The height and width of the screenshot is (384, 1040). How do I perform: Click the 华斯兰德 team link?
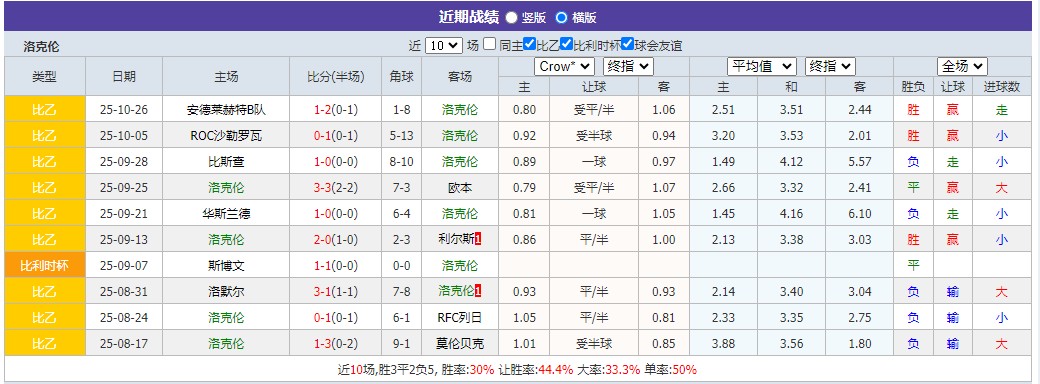[226, 214]
